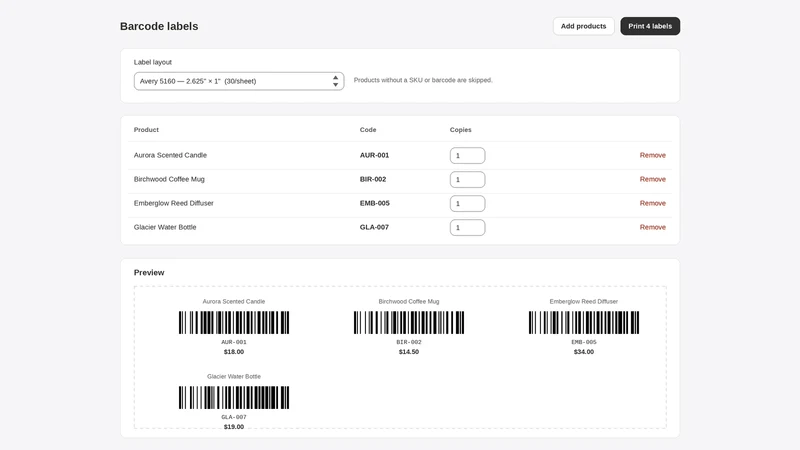Select Glacier Water Bottle in product table

(x=165, y=227)
